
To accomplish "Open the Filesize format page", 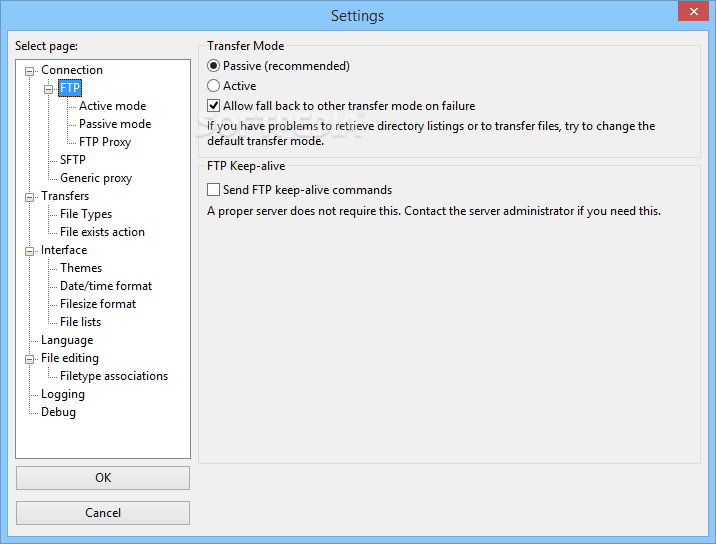I will 98,304.
